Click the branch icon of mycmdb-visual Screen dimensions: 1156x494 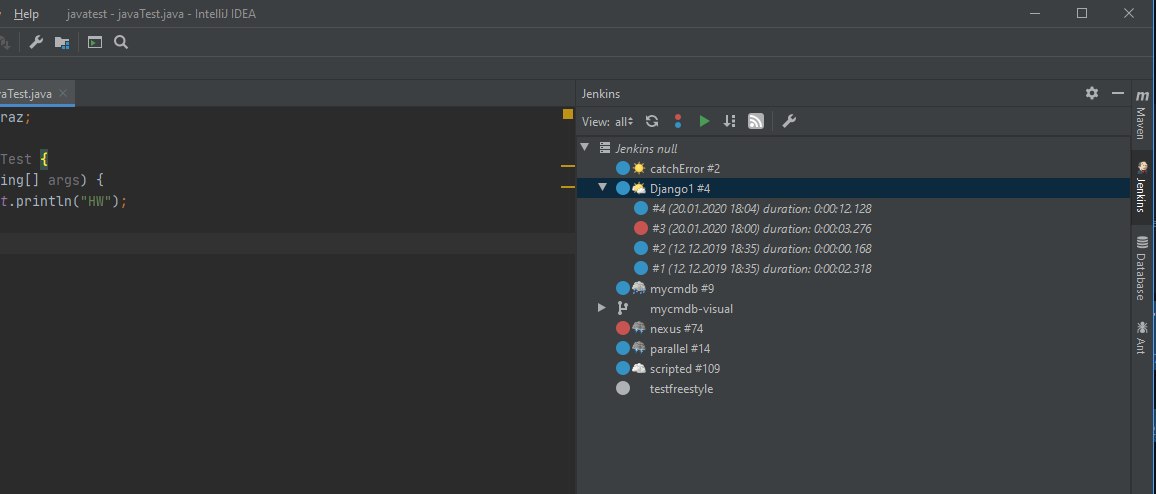[622, 308]
